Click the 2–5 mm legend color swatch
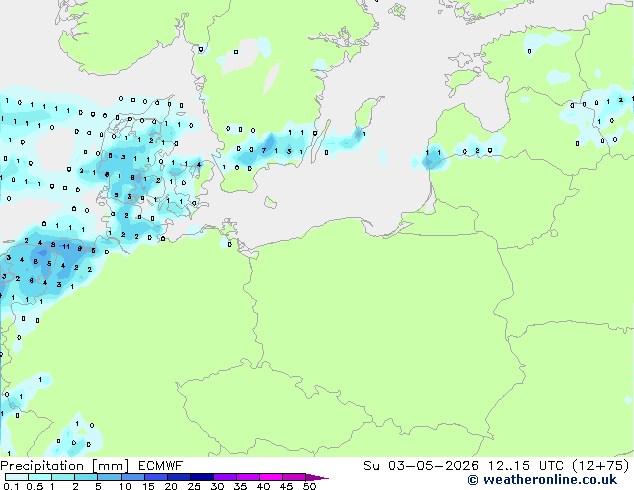The width and height of the screenshot is (634, 490). click(x=86, y=477)
